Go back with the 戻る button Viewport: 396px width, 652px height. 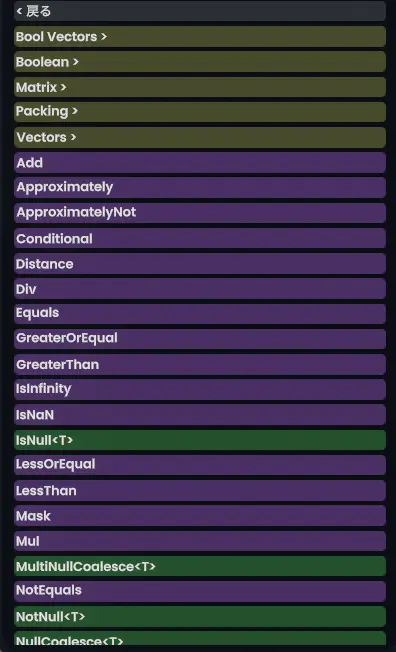pyautogui.click(x=200, y=11)
